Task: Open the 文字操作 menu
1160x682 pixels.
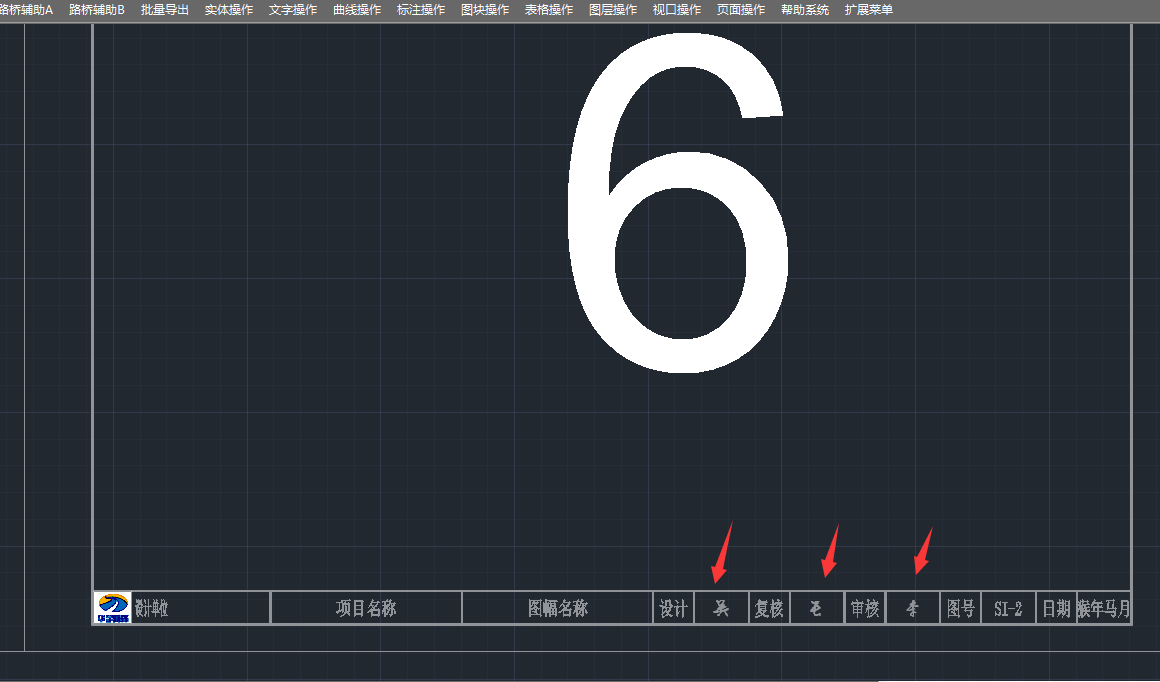Action: tap(293, 10)
